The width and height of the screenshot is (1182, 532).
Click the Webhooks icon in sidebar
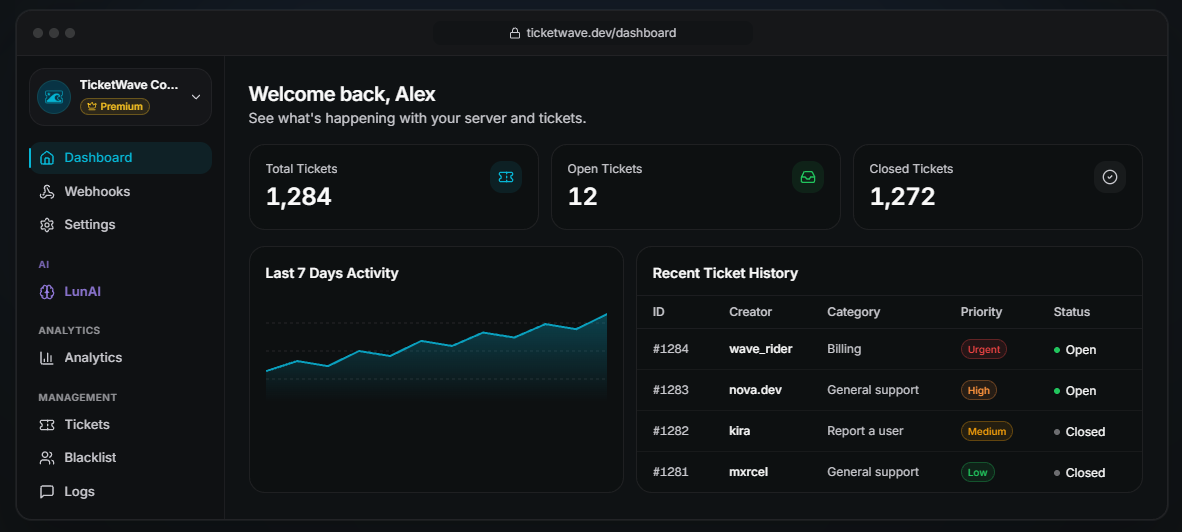(x=47, y=191)
